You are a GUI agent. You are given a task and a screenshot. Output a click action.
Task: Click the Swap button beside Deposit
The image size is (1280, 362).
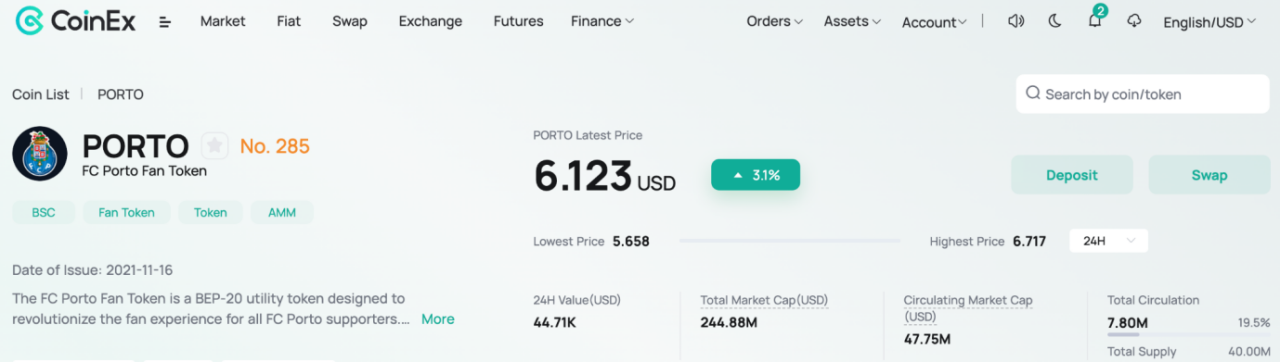tap(1209, 175)
